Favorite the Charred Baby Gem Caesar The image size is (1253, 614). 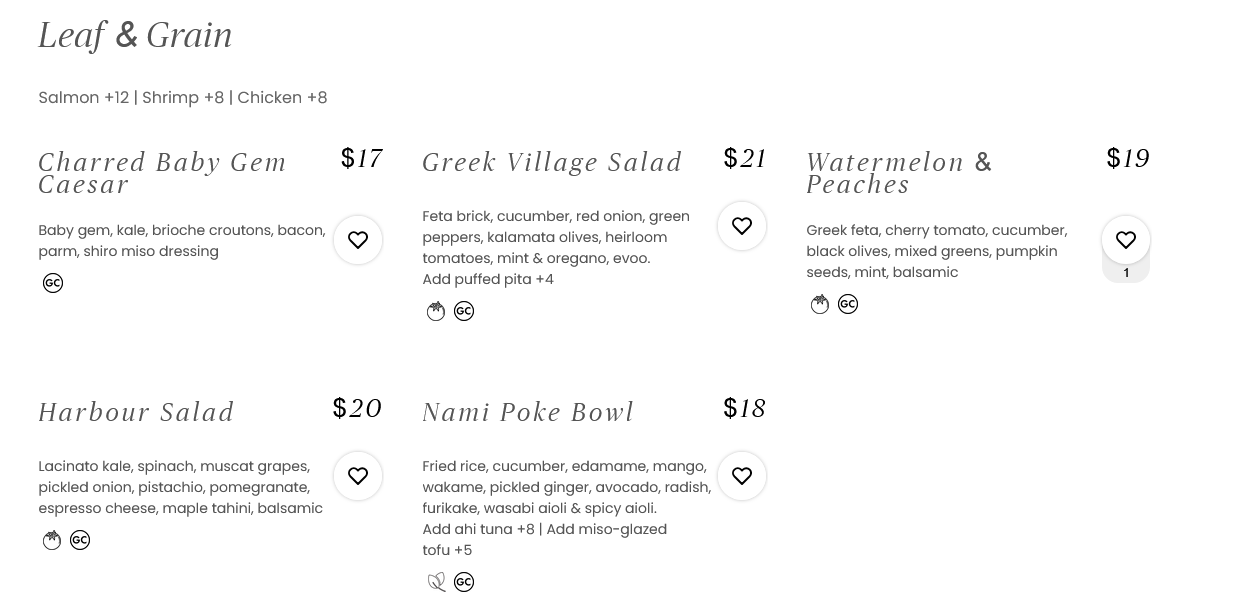coord(358,240)
